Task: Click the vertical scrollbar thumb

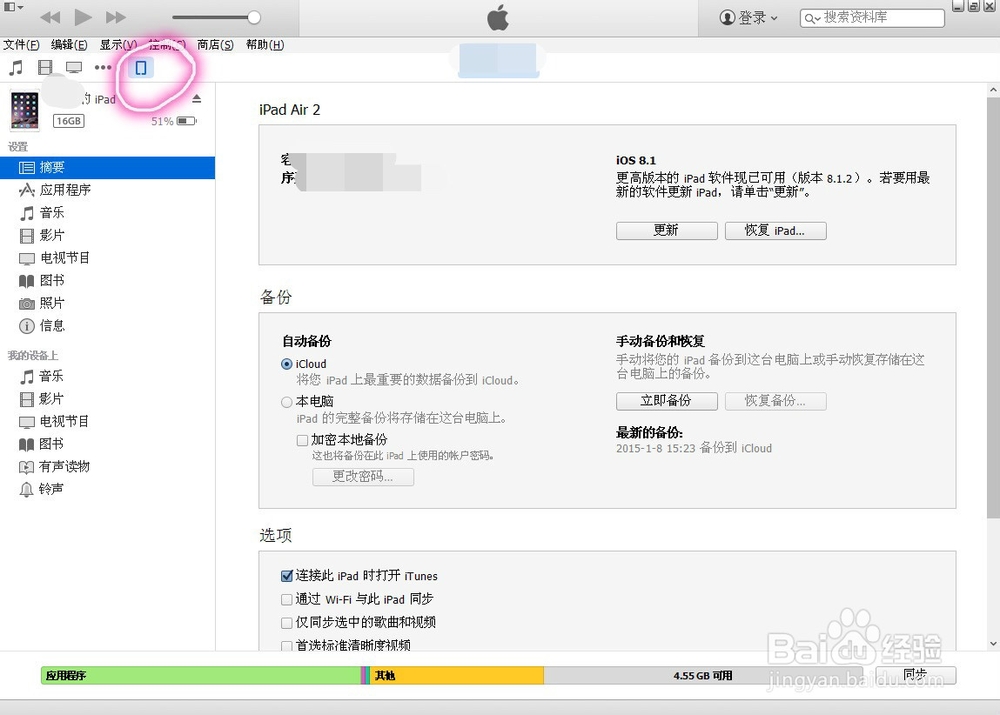Action: point(993,307)
